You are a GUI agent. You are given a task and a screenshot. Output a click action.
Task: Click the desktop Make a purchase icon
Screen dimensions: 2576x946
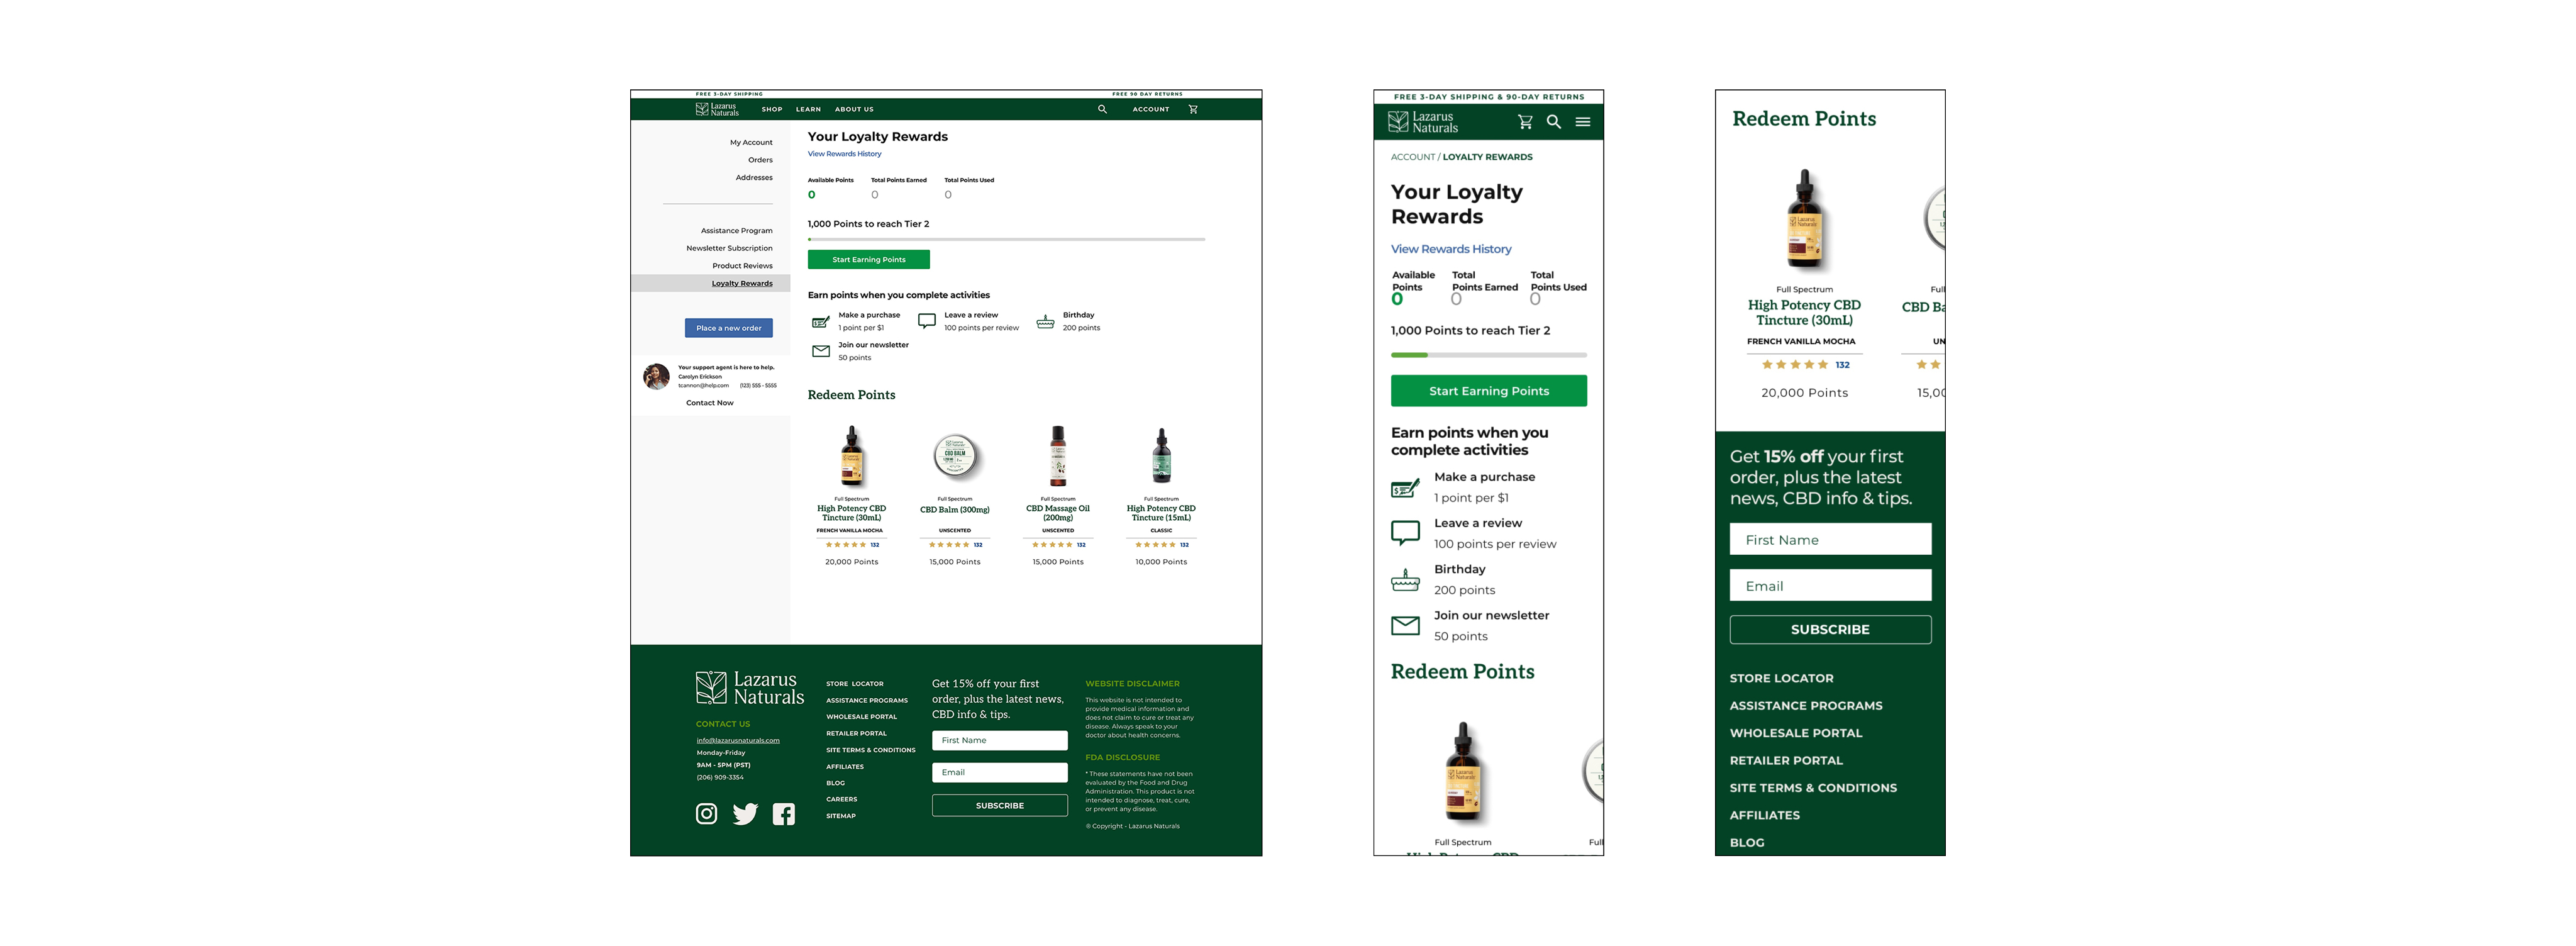pyautogui.click(x=821, y=322)
